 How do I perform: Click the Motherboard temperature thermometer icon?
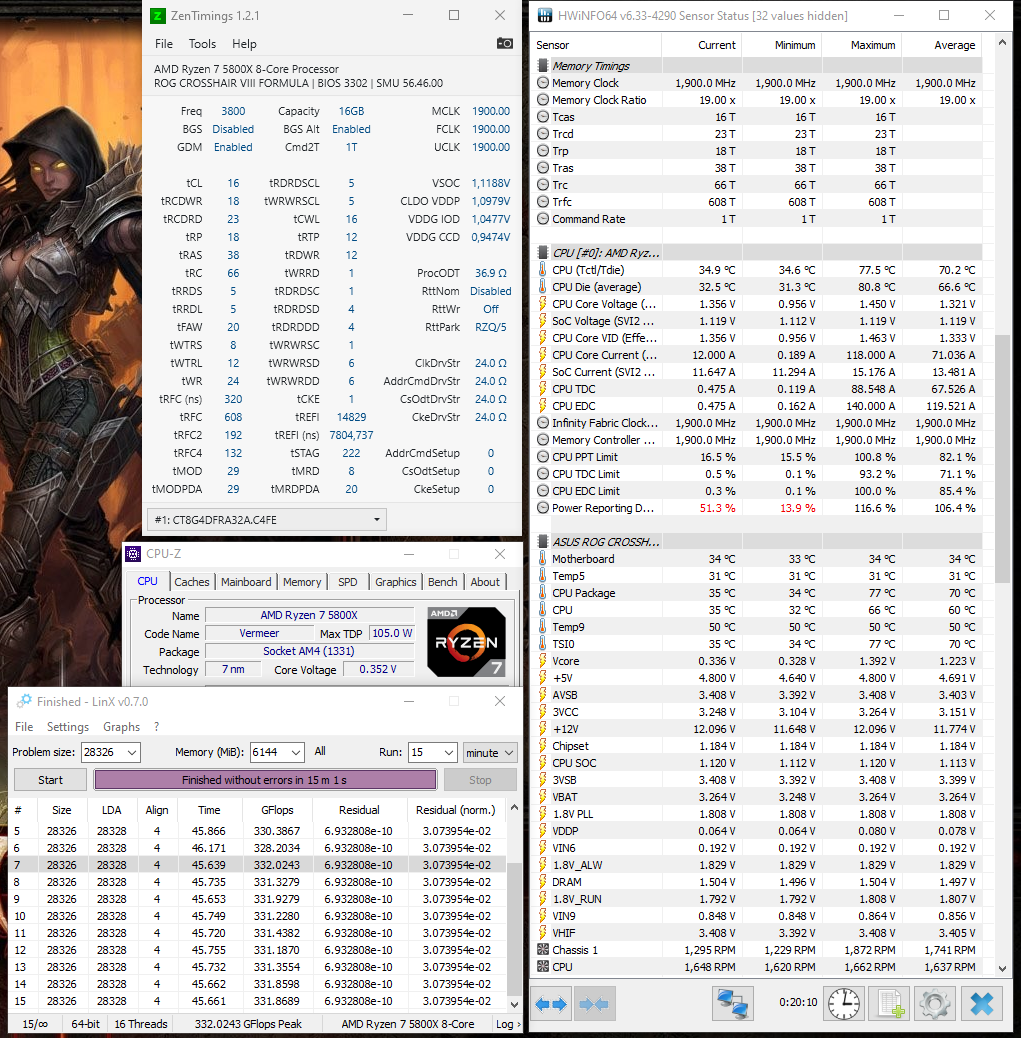[x=543, y=559]
